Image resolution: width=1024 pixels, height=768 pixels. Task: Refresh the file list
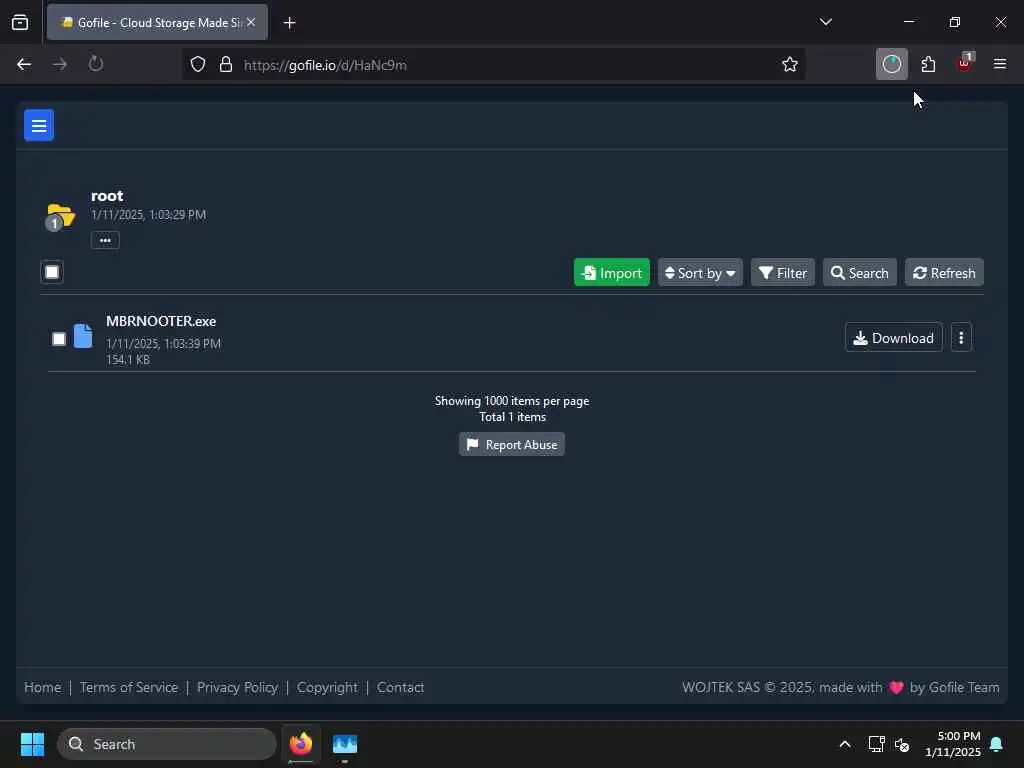tap(944, 273)
